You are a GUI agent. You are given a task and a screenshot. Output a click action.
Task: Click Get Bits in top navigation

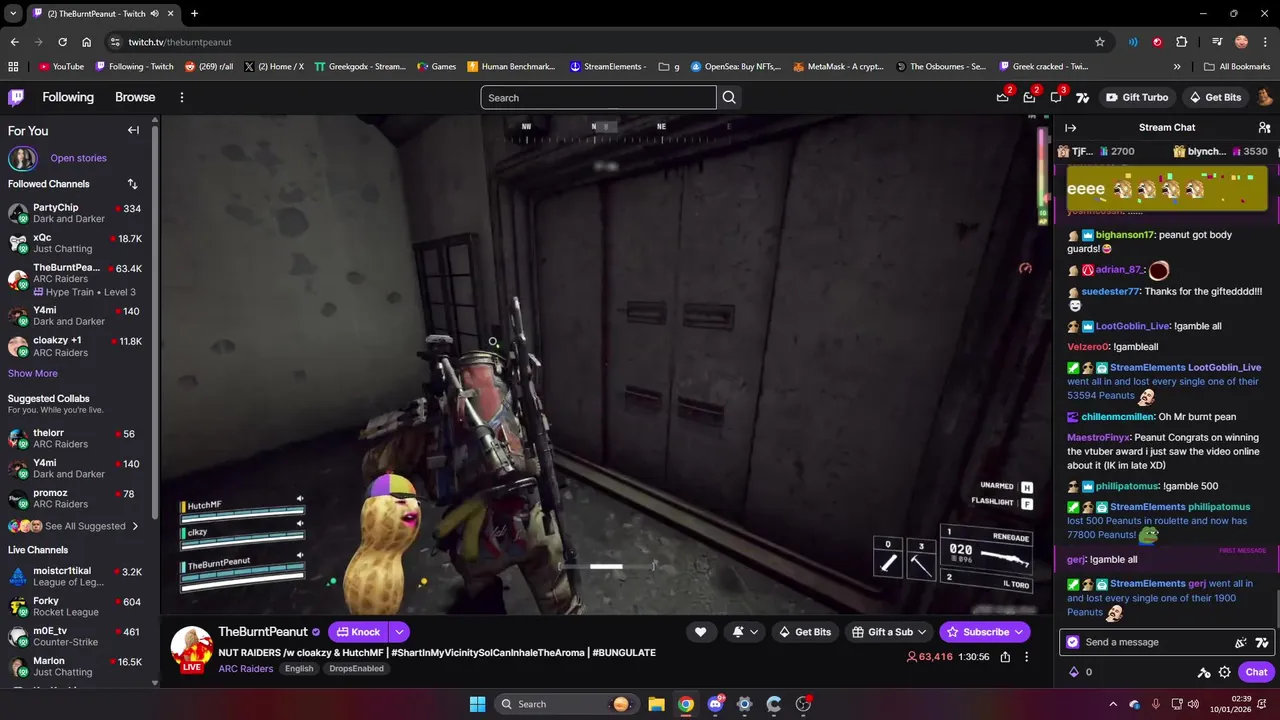tap(1215, 97)
